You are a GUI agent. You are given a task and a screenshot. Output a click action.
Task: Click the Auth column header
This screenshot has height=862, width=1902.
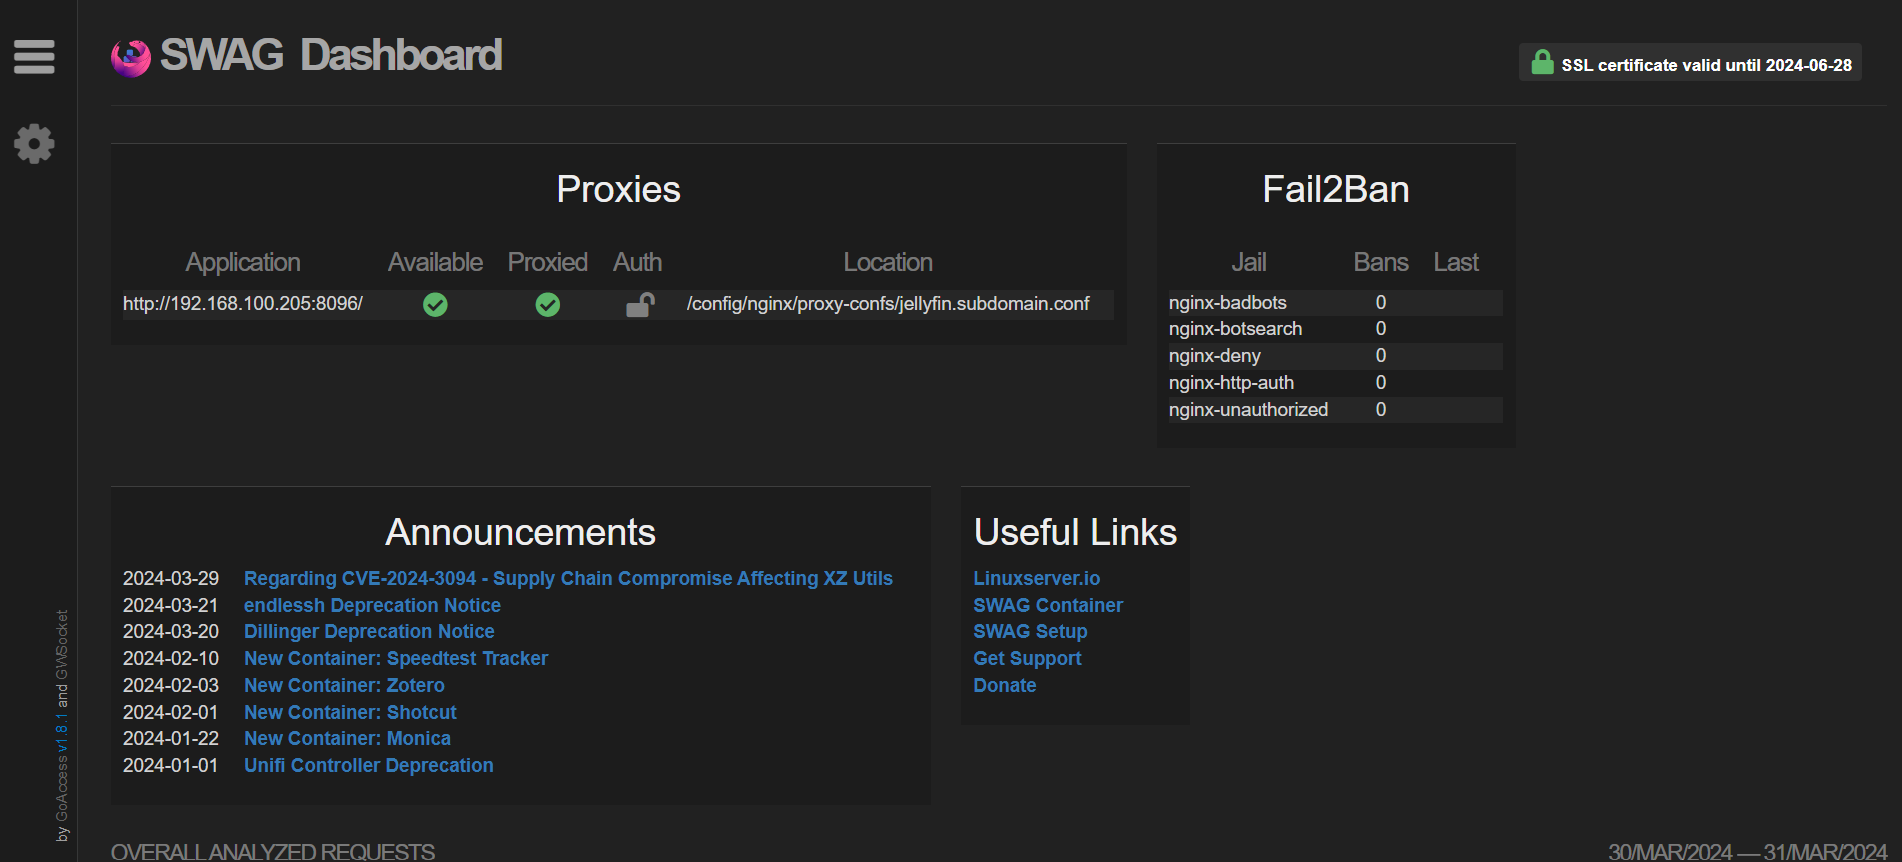638,263
